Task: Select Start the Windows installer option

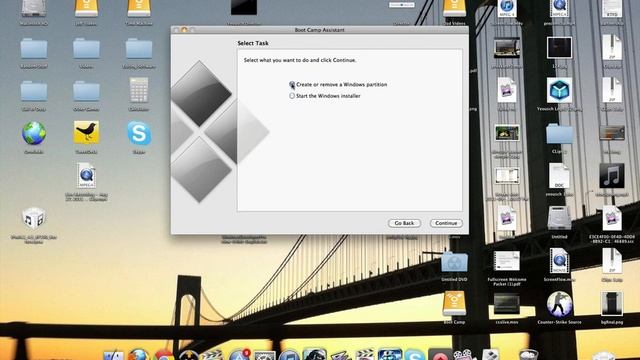Action: click(292, 96)
